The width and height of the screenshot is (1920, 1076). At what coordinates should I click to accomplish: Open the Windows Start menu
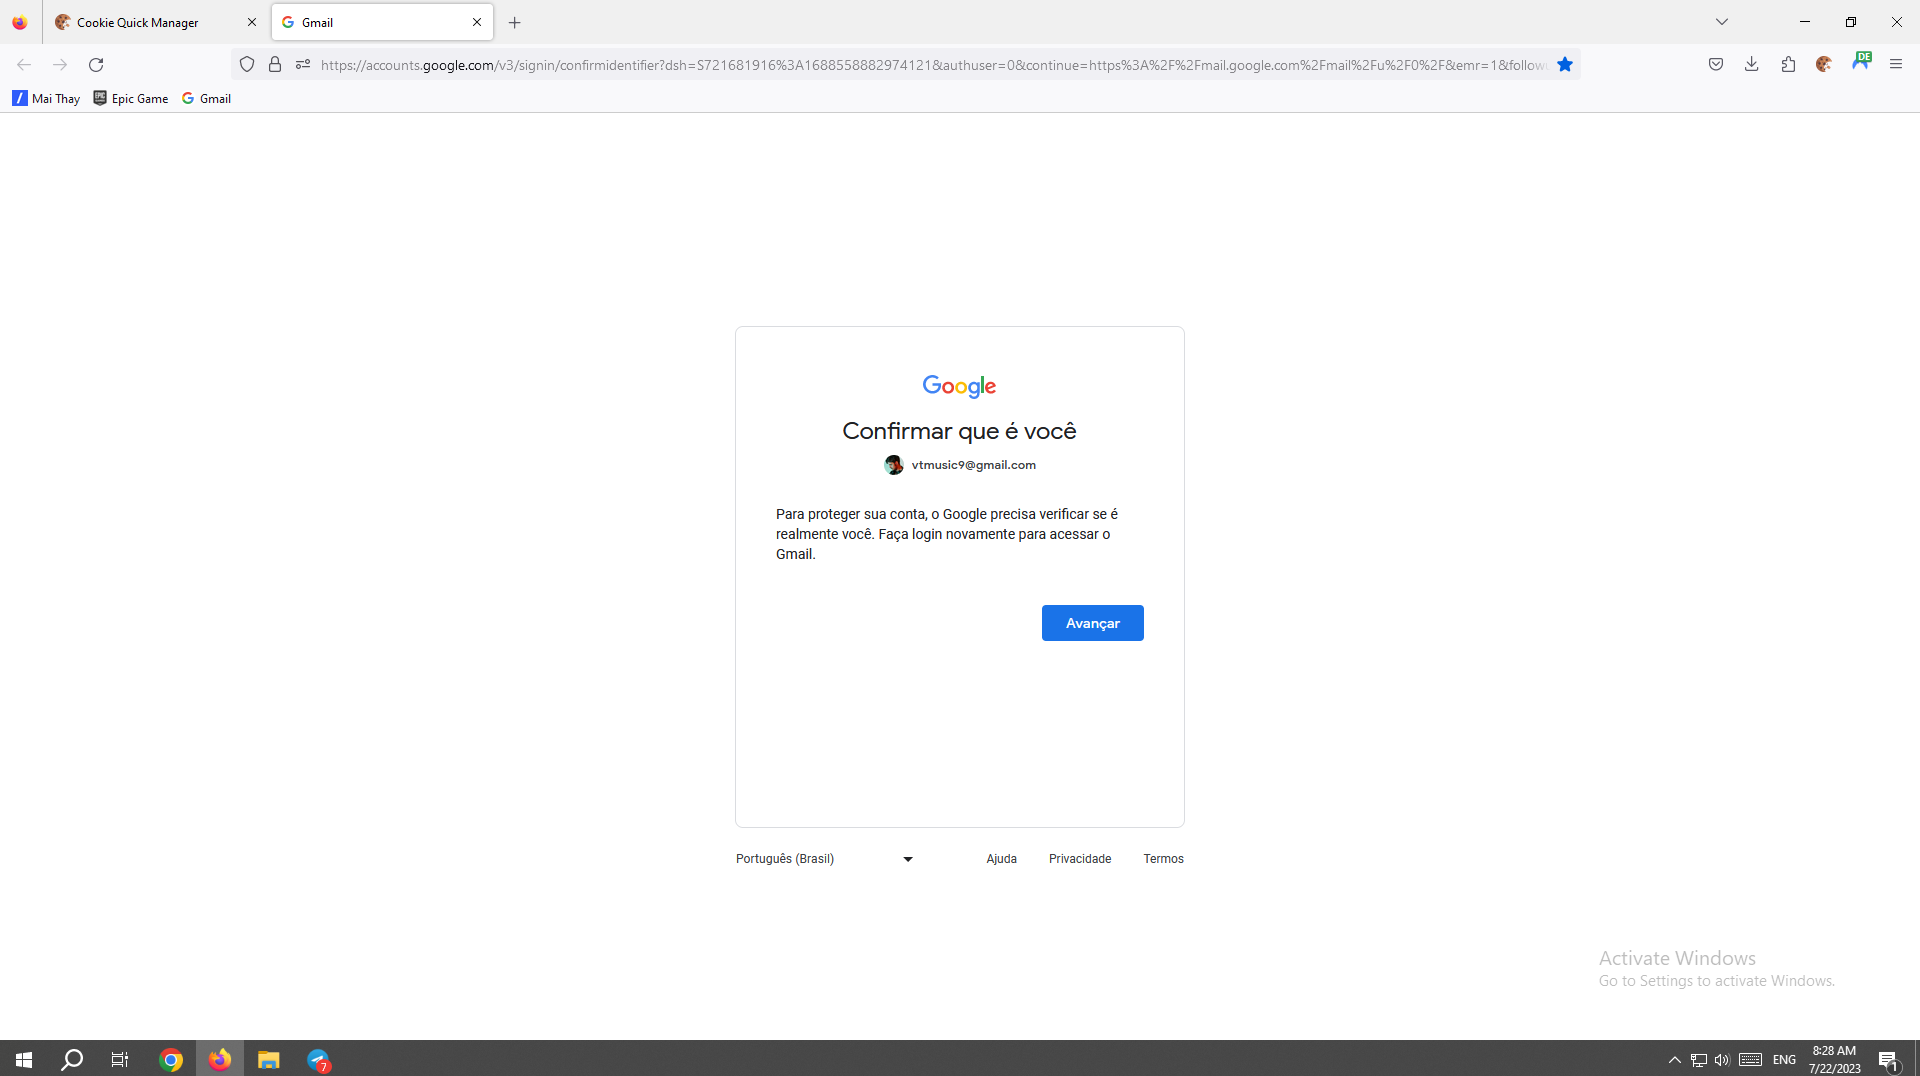click(x=24, y=1059)
